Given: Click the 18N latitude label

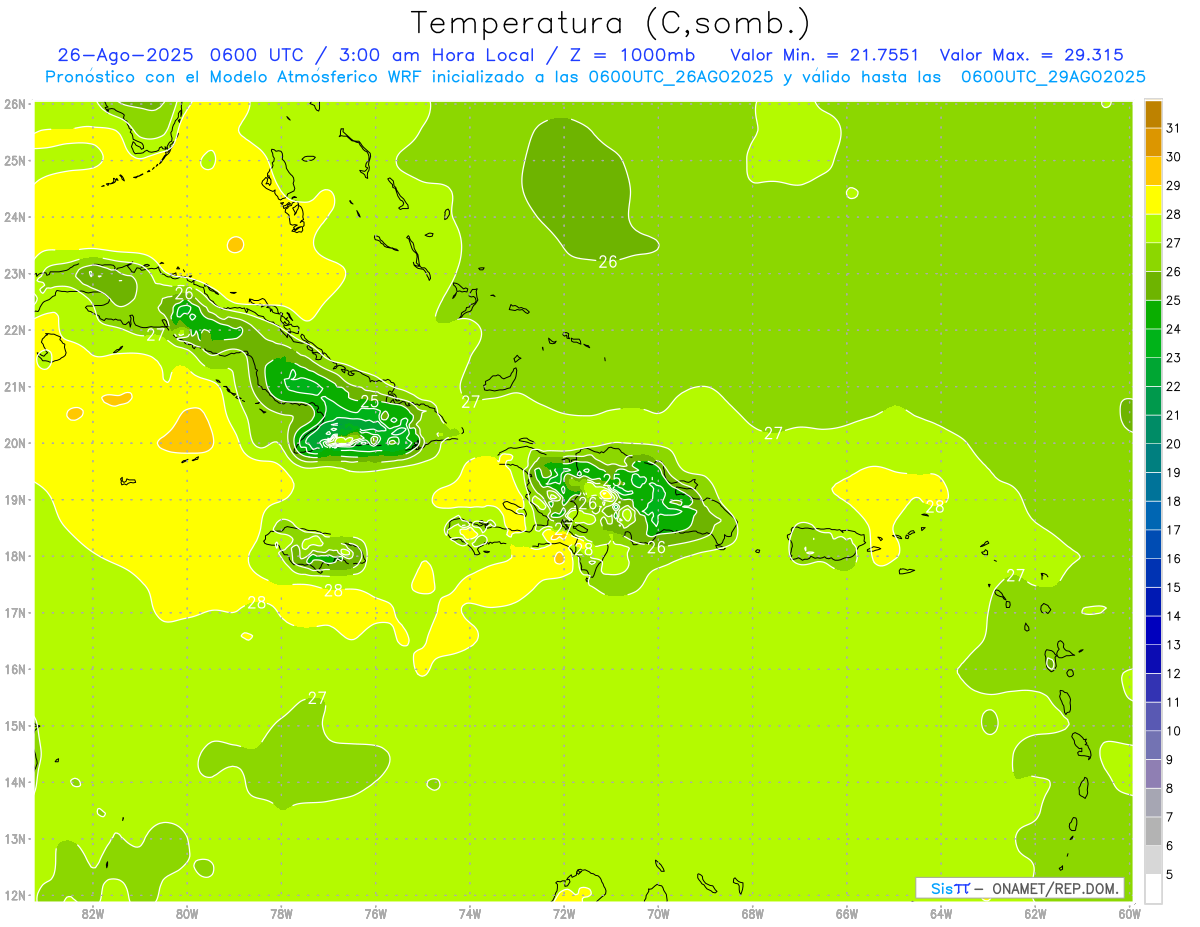Looking at the screenshot, I should 14,556.
